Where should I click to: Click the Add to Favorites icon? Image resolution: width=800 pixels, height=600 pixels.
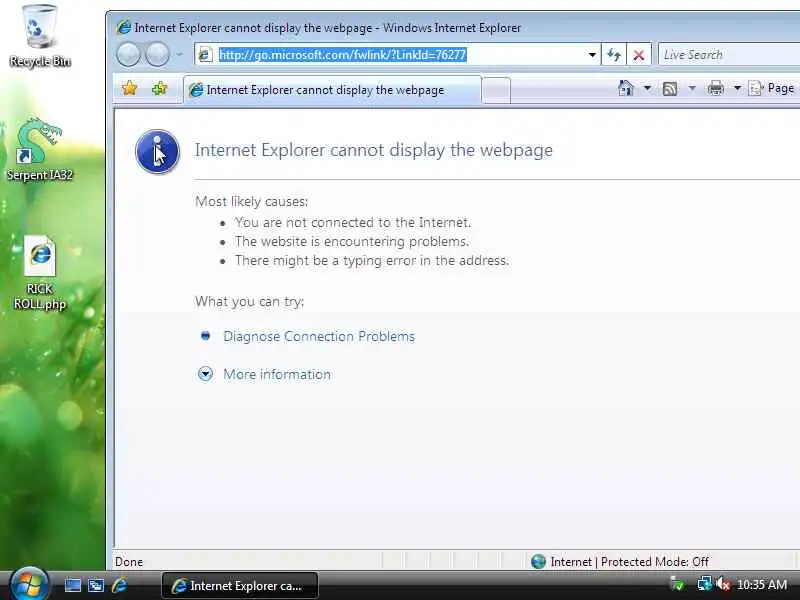coord(160,89)
